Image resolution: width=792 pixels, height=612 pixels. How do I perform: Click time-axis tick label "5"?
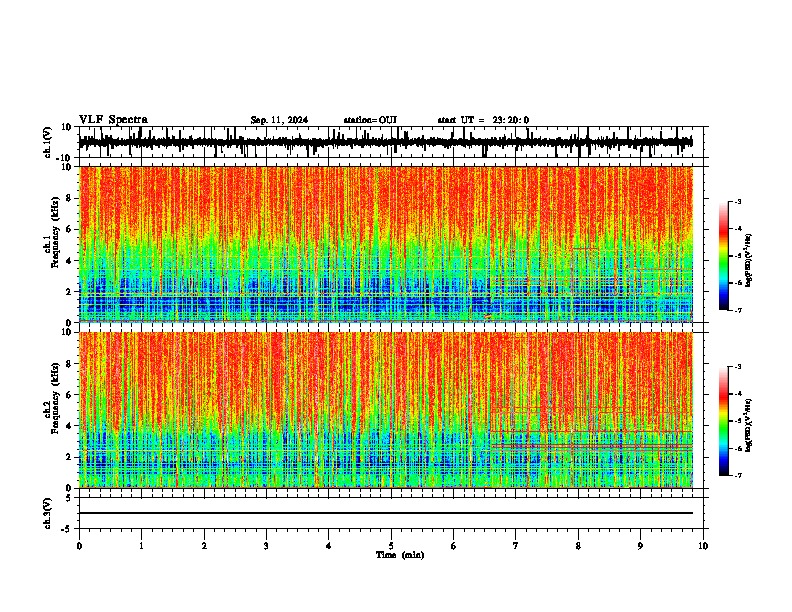(391, 546)
